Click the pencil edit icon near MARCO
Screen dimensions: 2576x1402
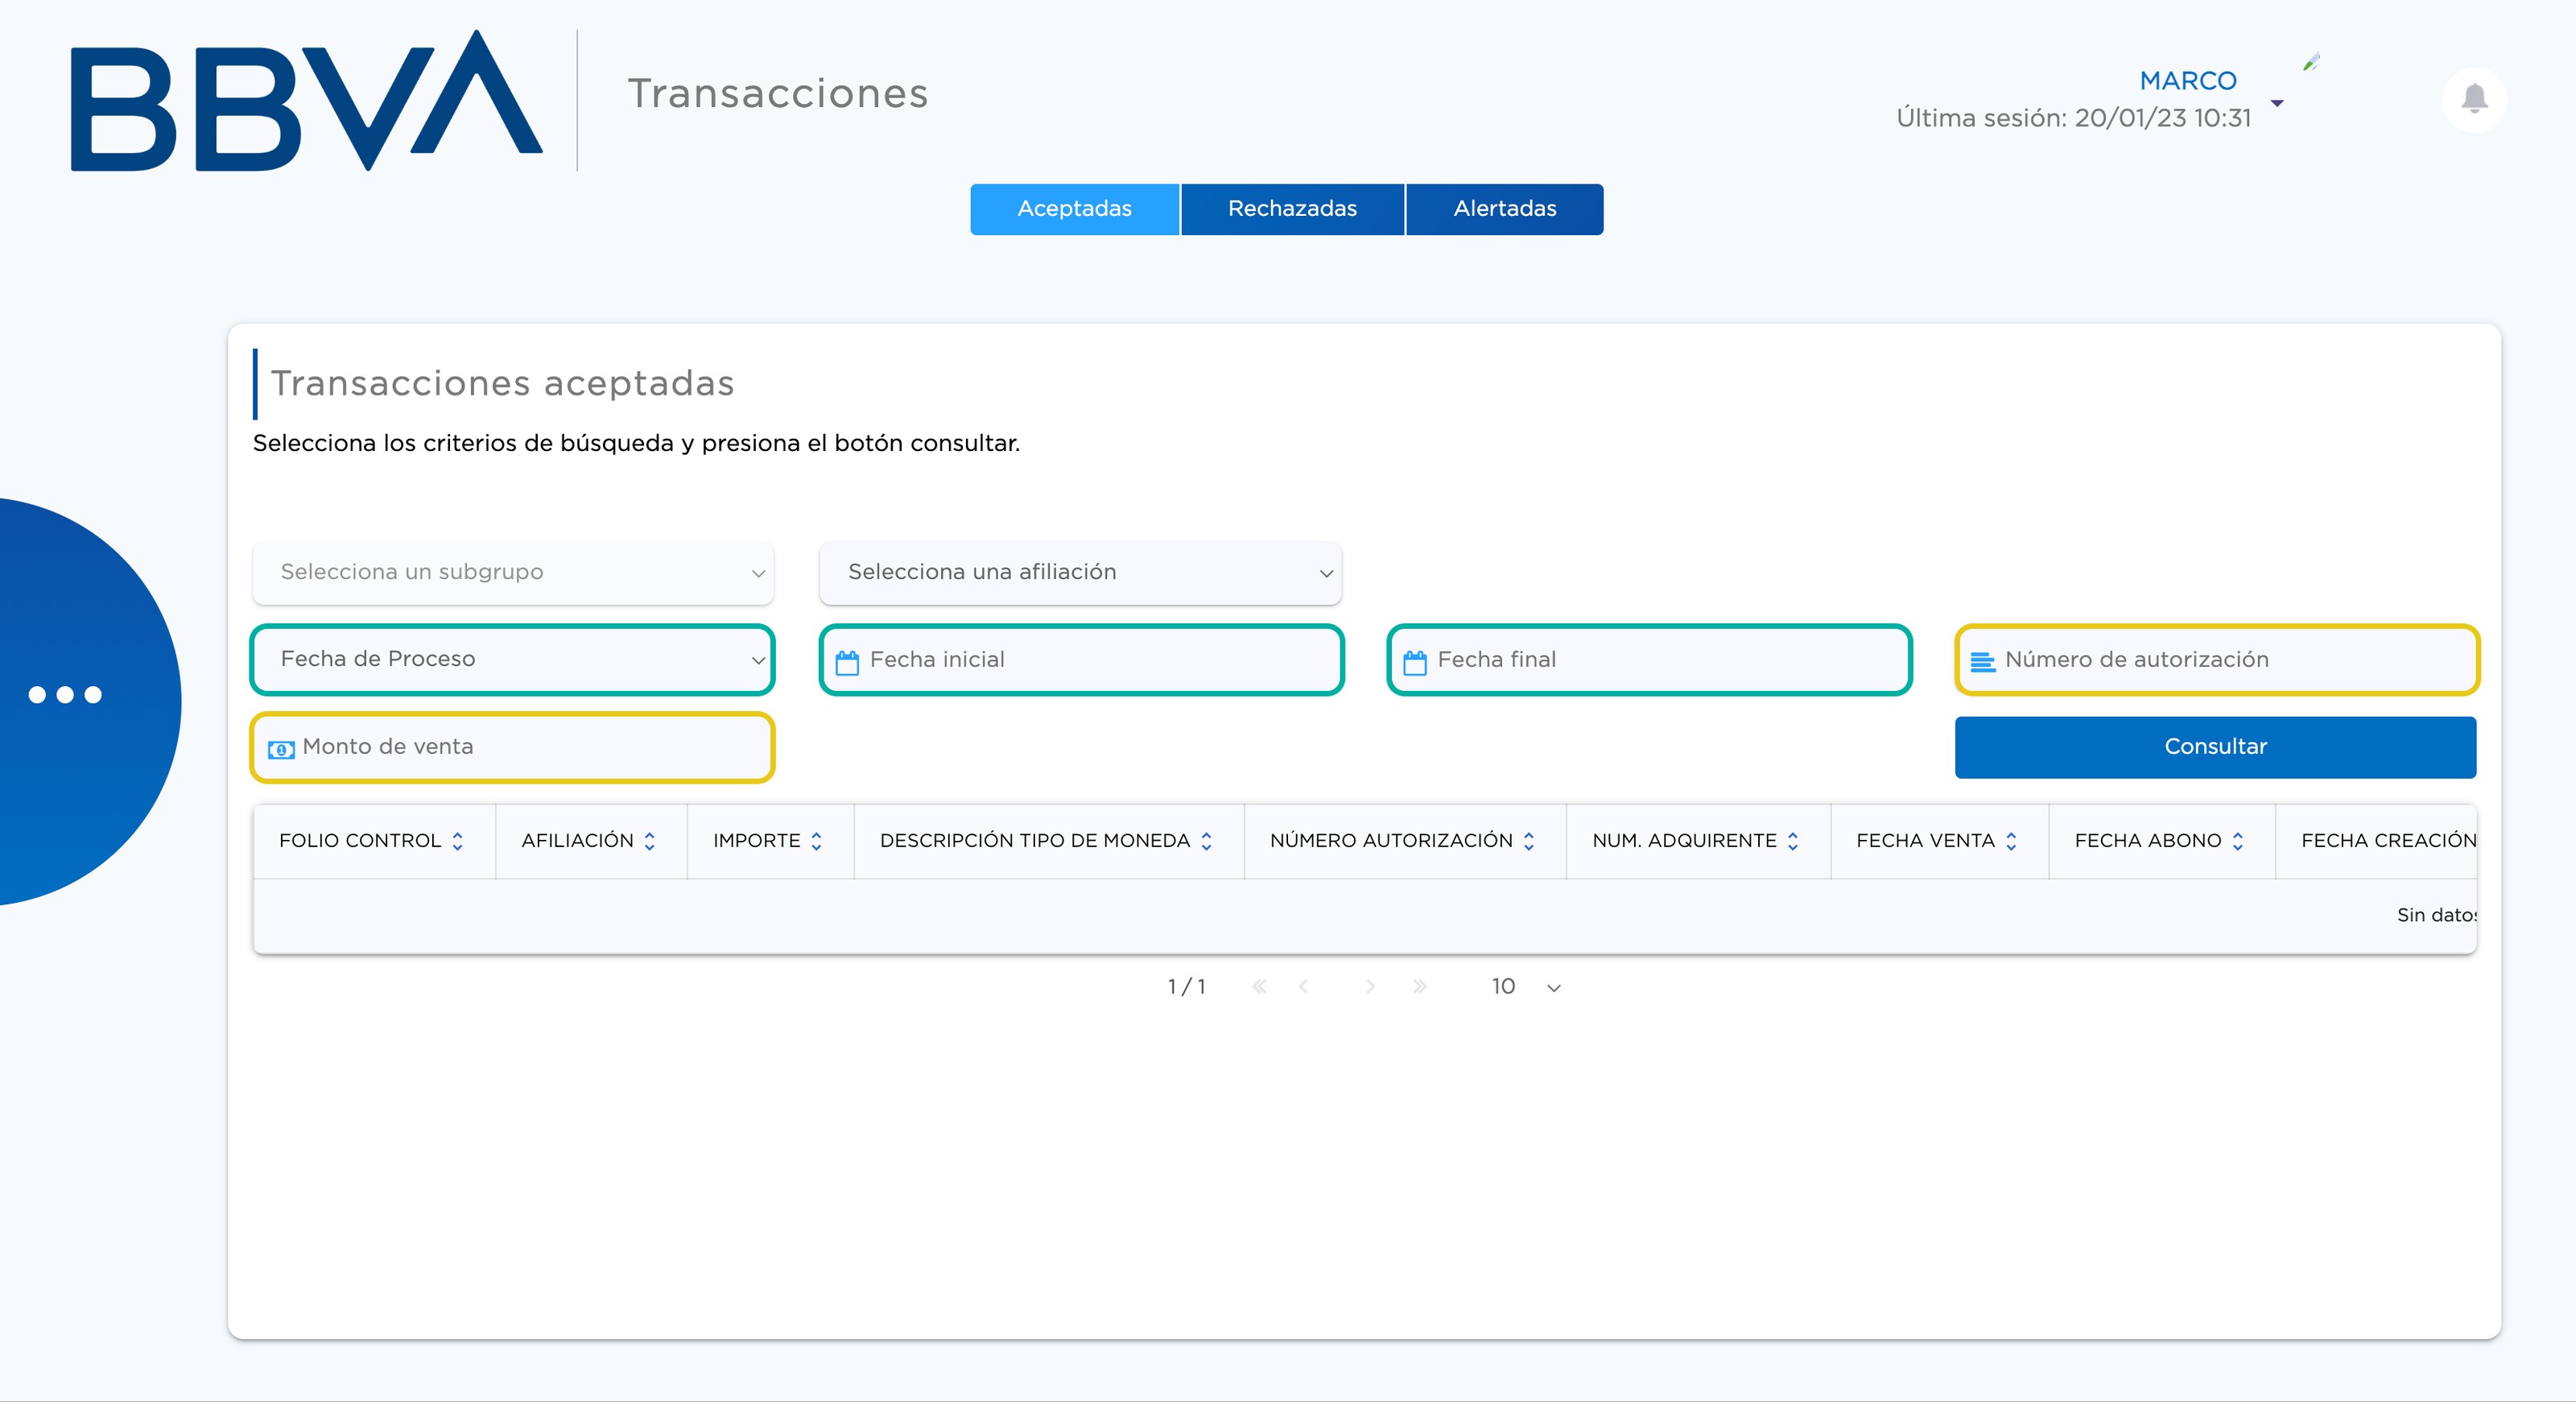pos(2311,63)
